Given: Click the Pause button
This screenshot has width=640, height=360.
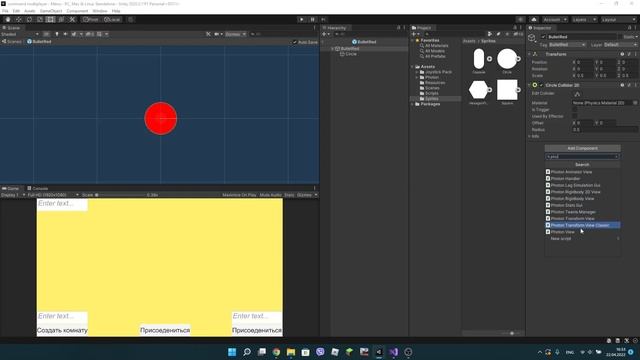Looking at the screenshot, I should coord(313,20).
